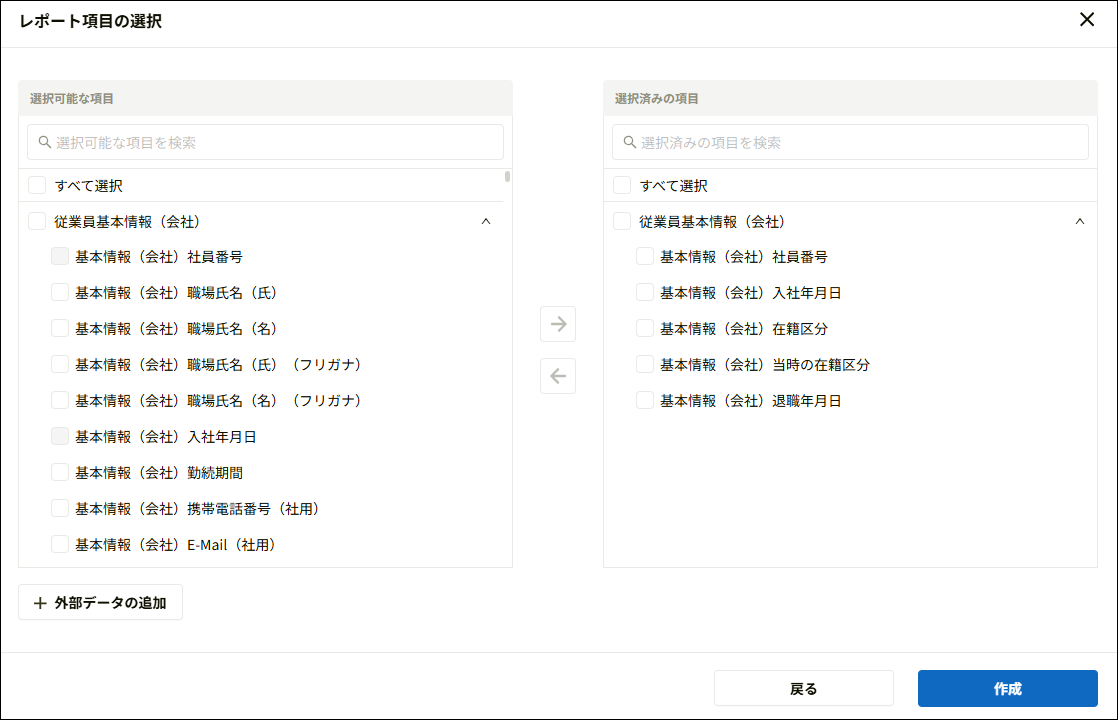The width and height of the screenshot is (1118, 720).
Task: Click the plus icon for 外部データの追加
Action: click(x=40, y=603)
